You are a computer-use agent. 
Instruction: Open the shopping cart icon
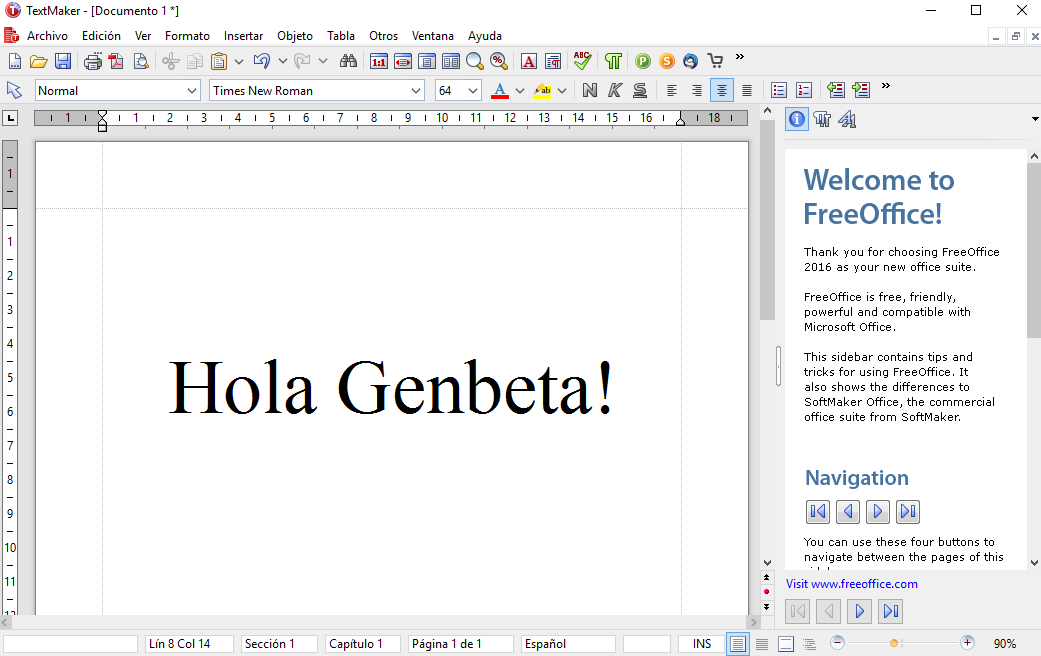click(715, 62)
